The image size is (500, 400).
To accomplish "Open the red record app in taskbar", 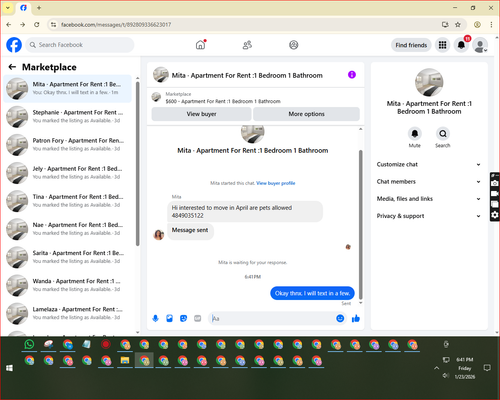I will pos(106,344).
